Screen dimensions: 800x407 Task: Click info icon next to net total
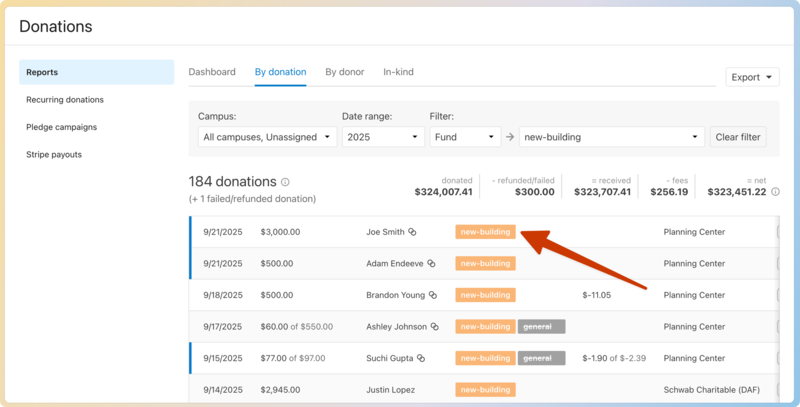point(773,192)
